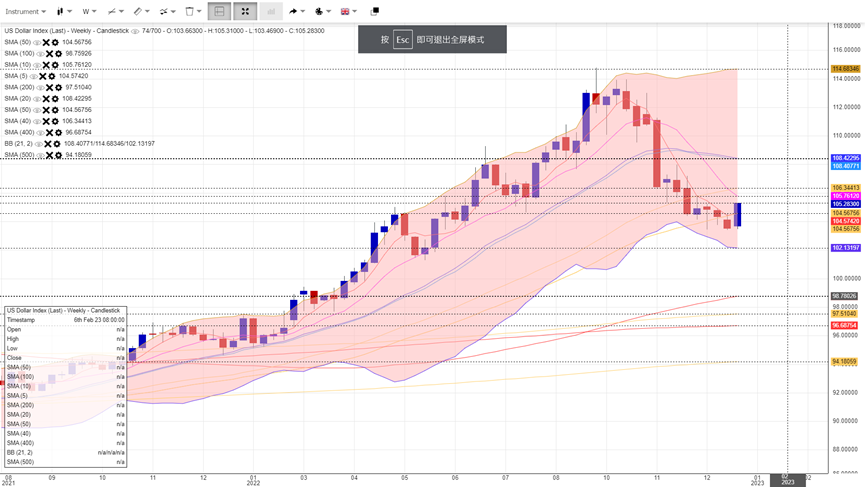Screen dimensions: 865x487
Task: Click the 114.68346 orange price label
Action: 846,69
